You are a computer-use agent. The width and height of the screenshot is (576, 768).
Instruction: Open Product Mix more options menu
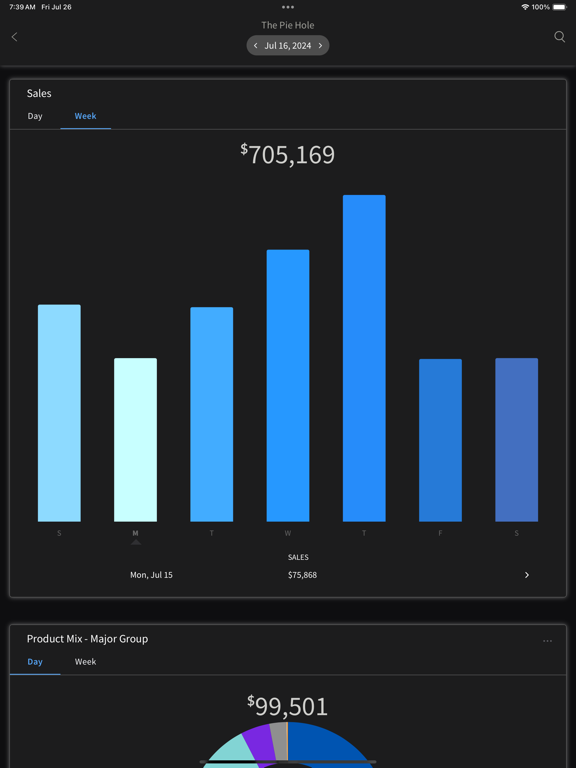click(547, 641)
